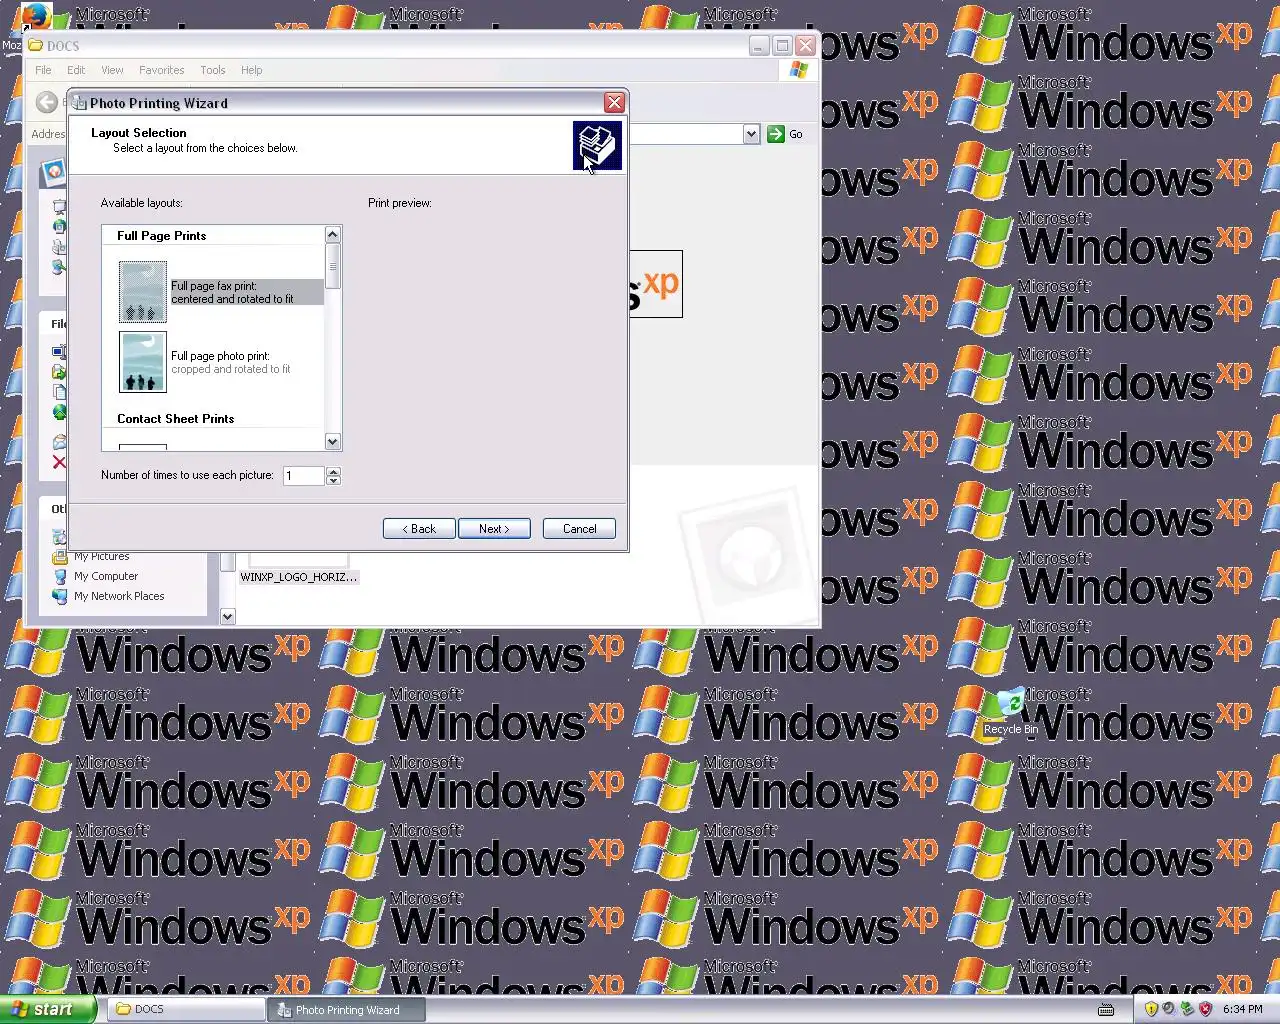Go Back in the Photo Printing Wizard

pyautogui.click(x=419, y=529)
